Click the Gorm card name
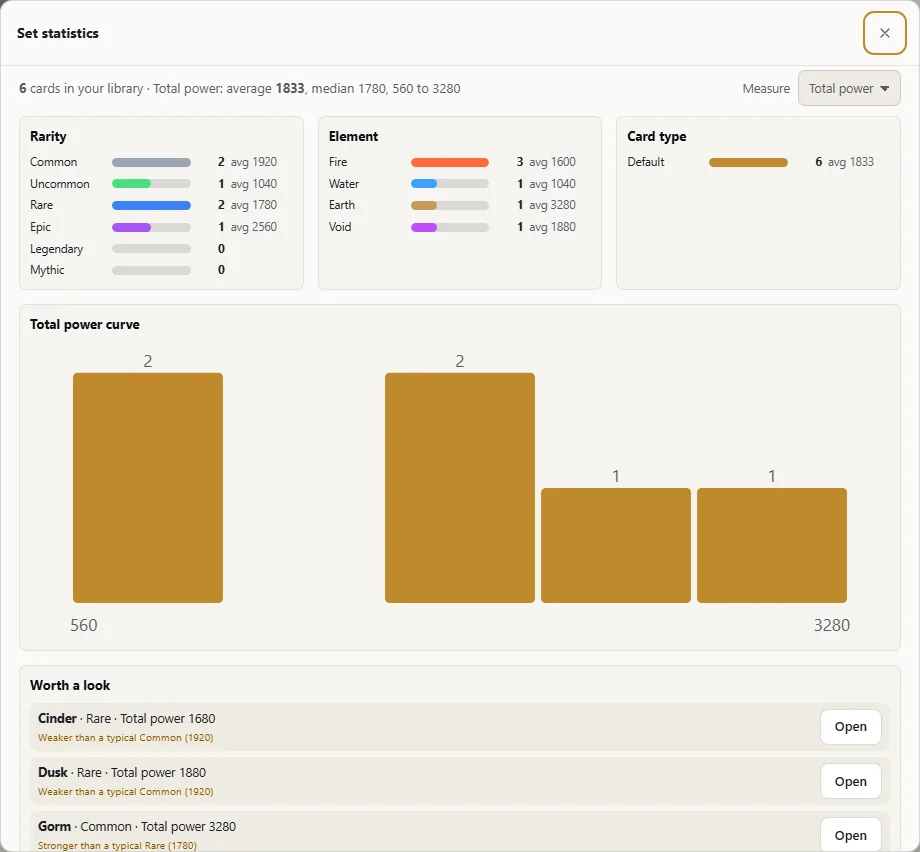The width and height of the screenshot is (920, 852). pos(55,826)
